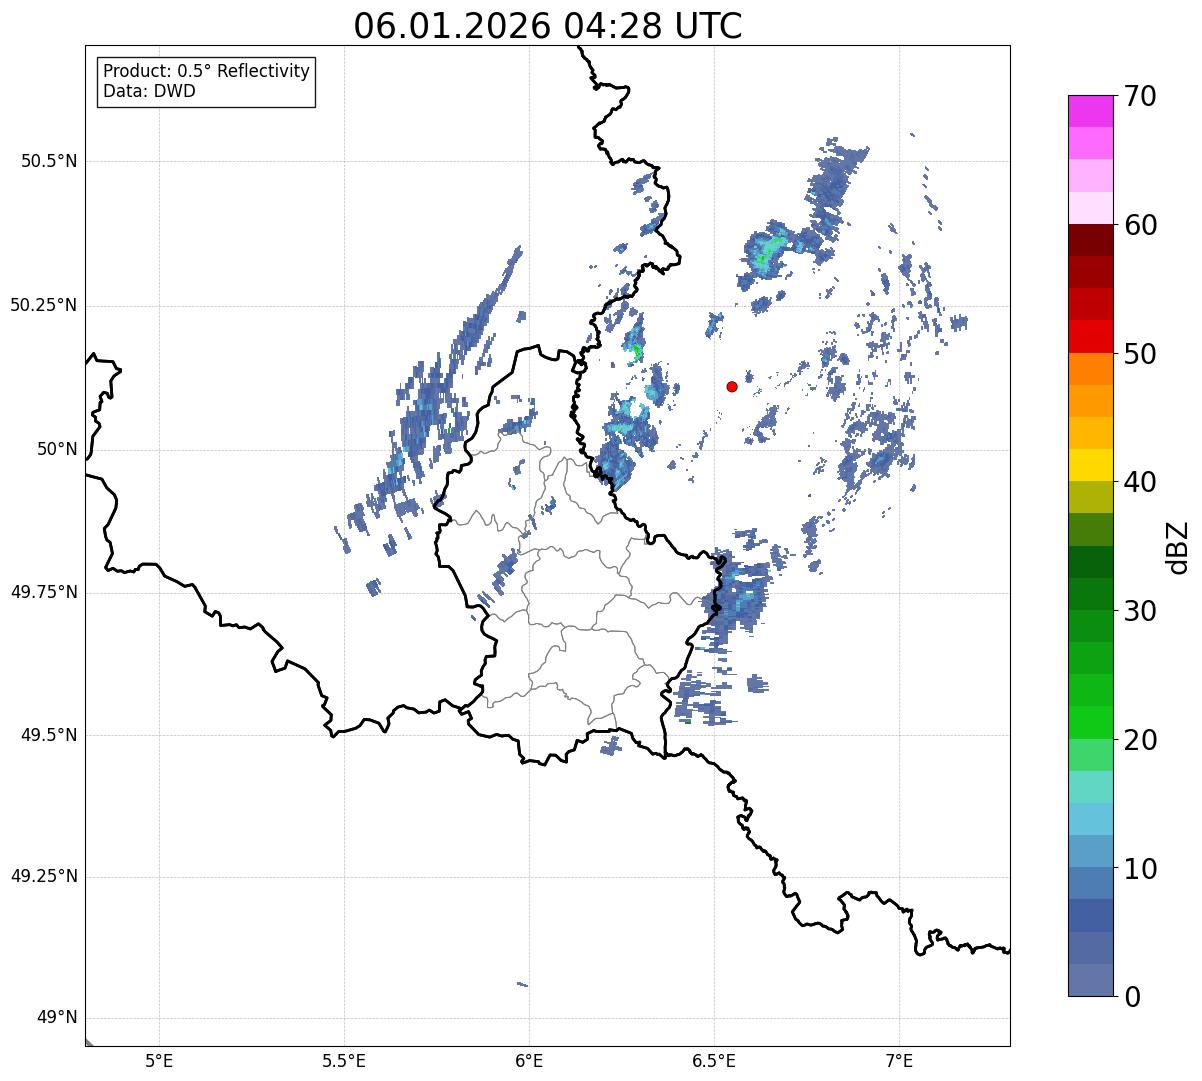
Task: Click the "dBZ" colorbar label
Action: pos(1178,546)
